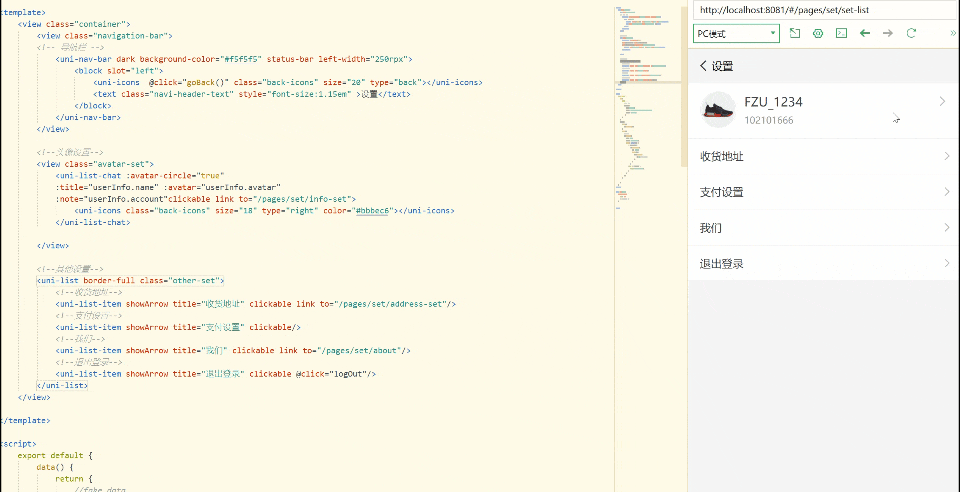Click right arrow on 收货地址 row
This screenshot has width=960, height=492.
[947, 156]
